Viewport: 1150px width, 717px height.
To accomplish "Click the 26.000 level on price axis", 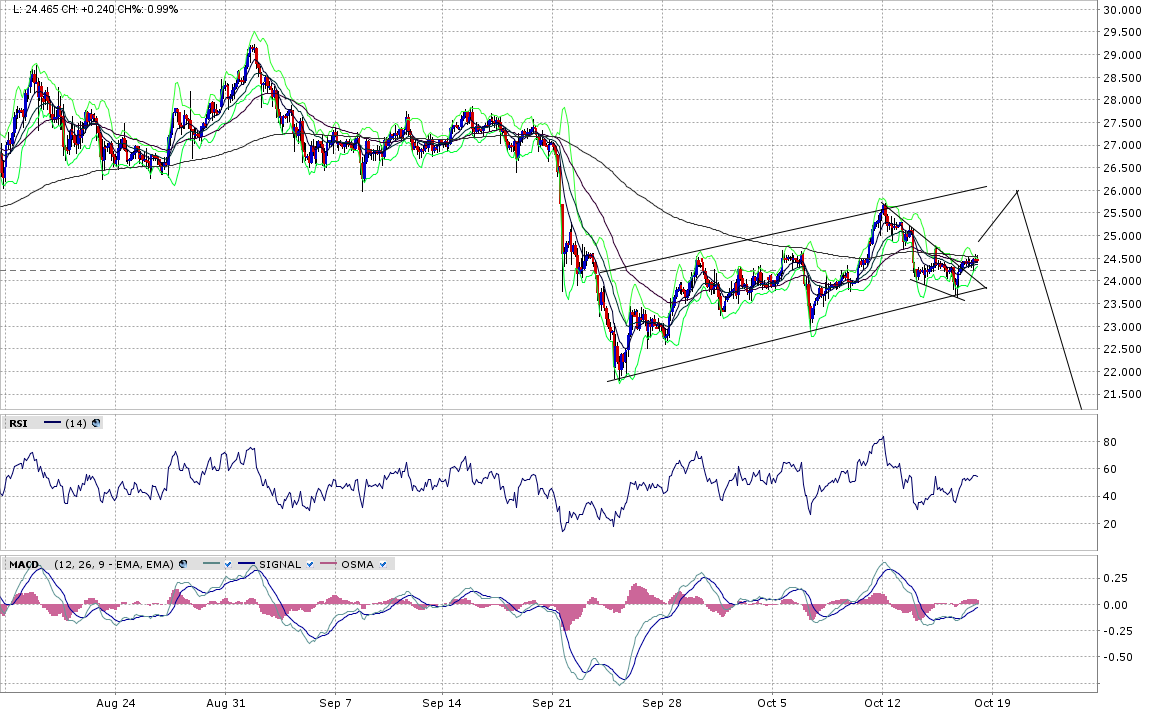I will tap(1120, 191).
